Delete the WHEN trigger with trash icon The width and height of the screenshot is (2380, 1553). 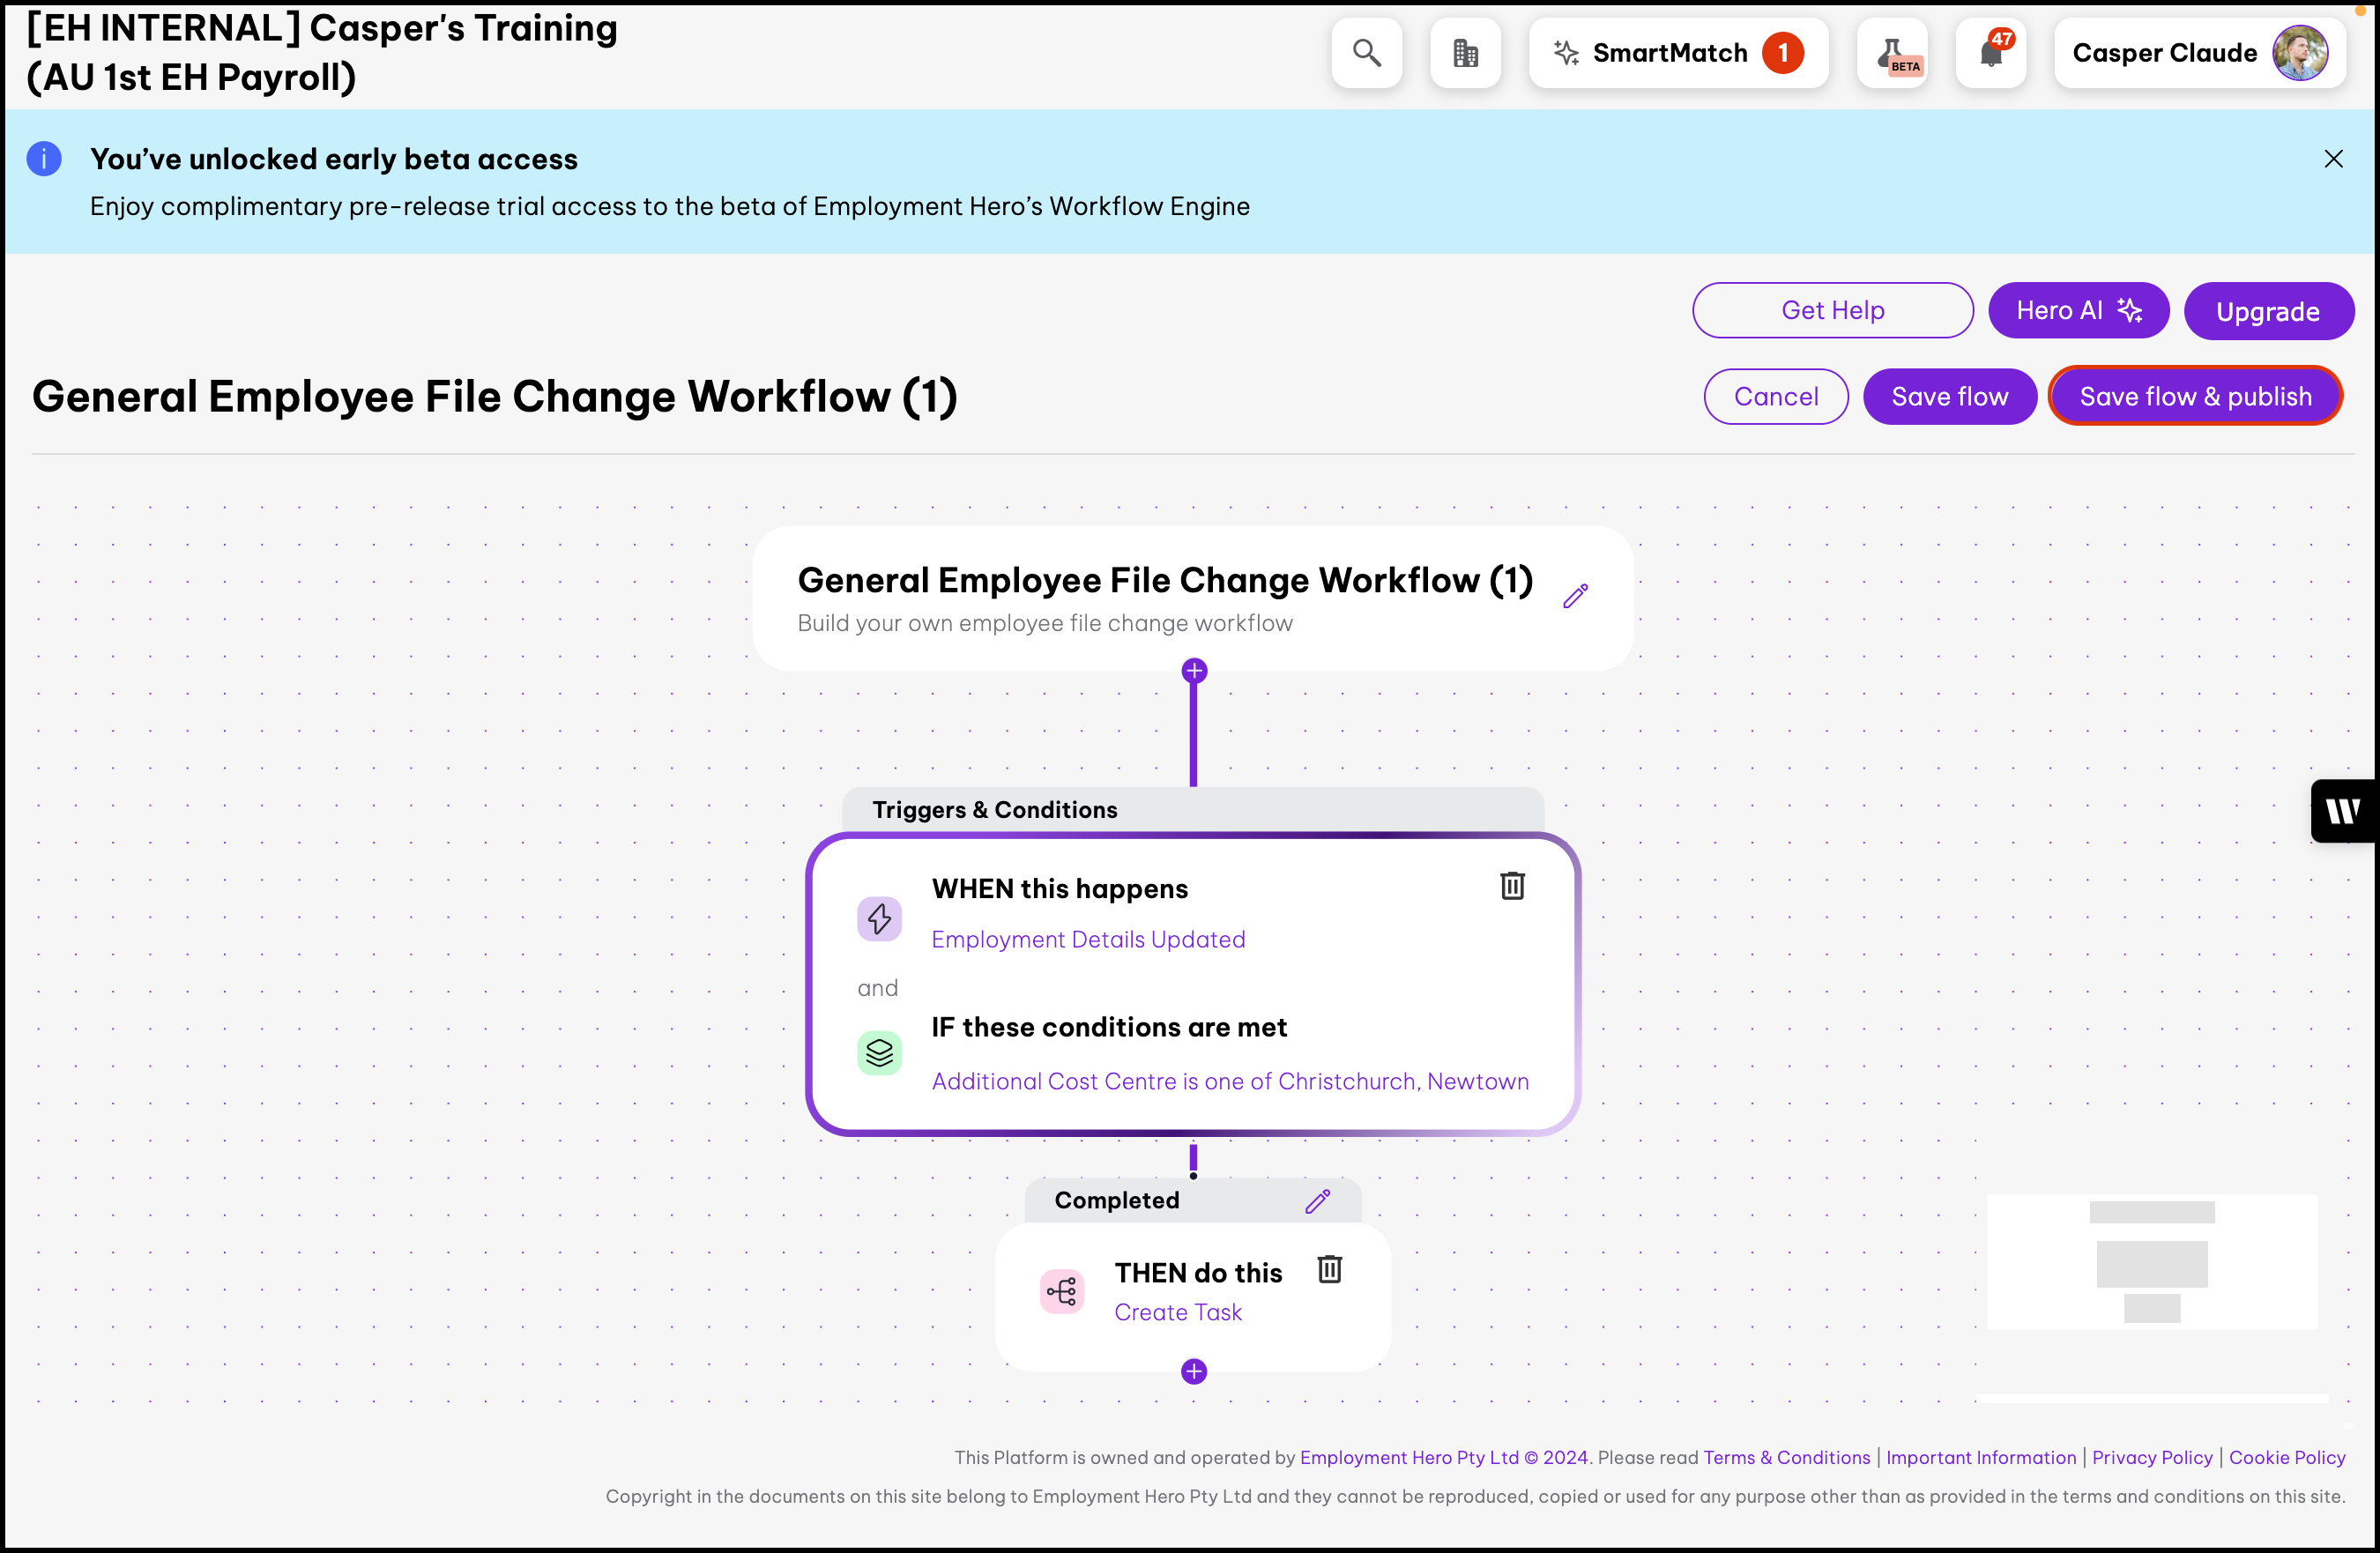(1512, 886)
